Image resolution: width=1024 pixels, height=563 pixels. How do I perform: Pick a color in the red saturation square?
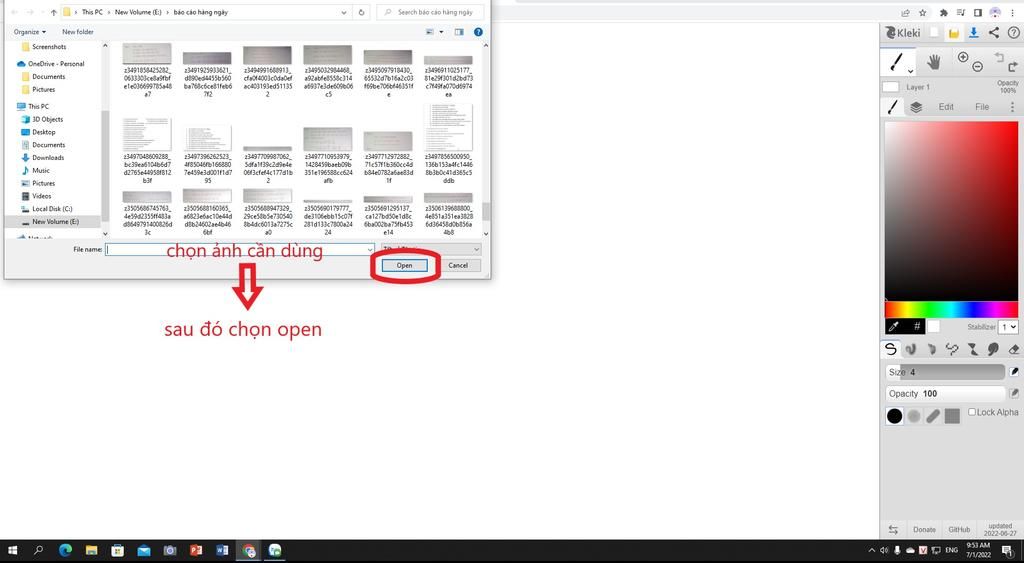951,211
